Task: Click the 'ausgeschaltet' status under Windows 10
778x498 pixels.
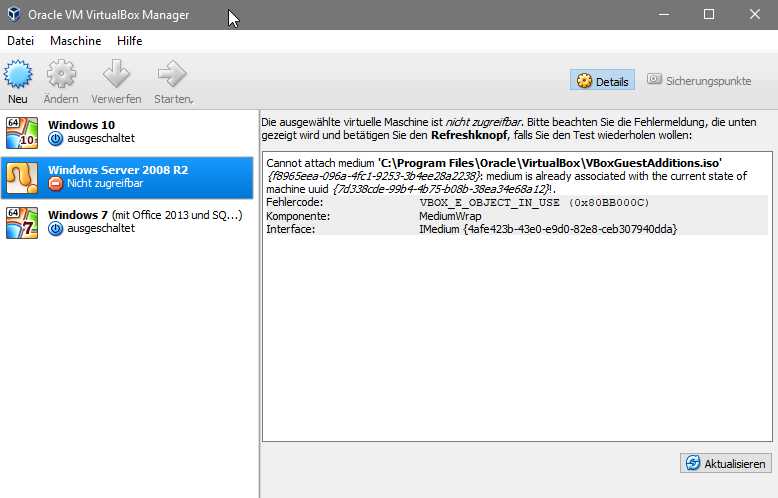Action: click(x=101, y=138)
